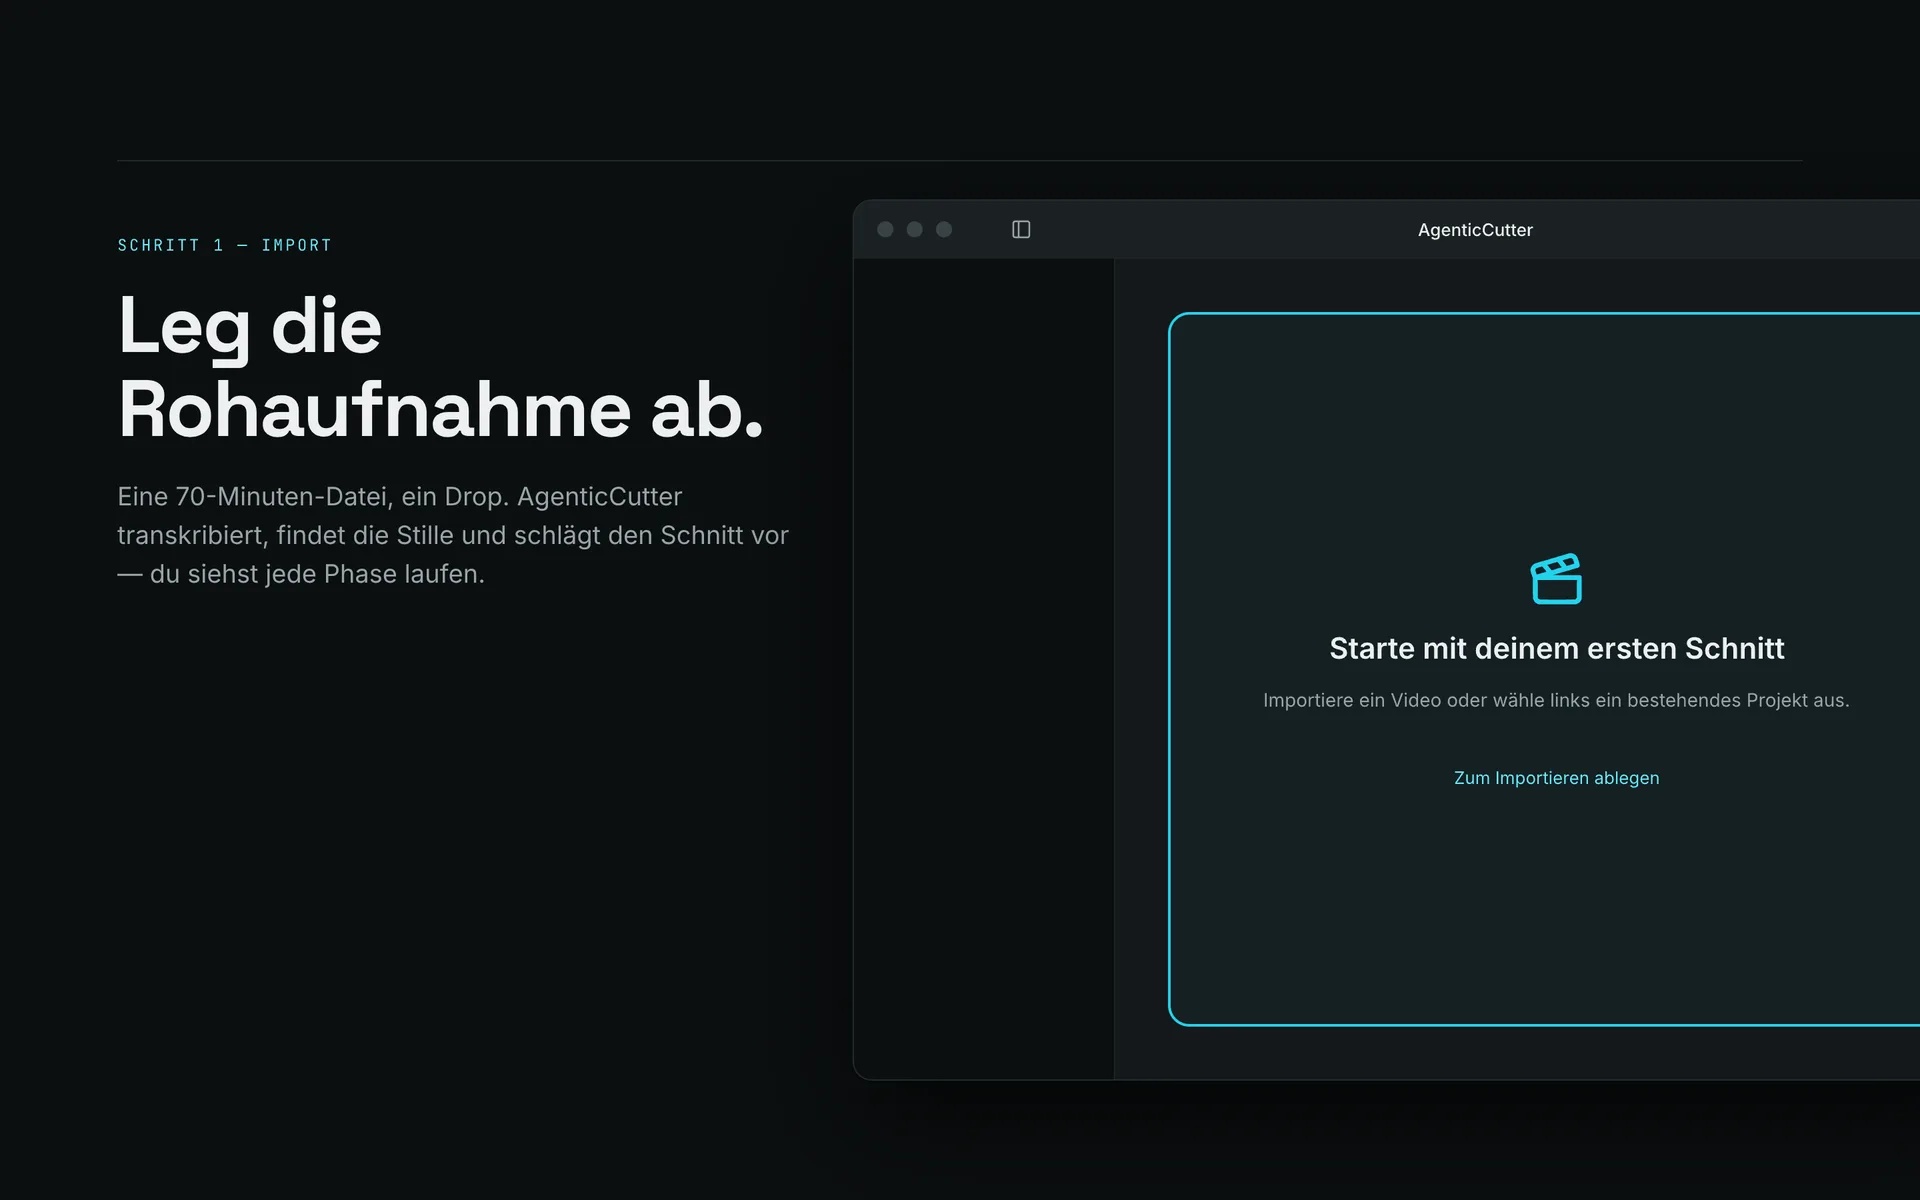Toggle the sidebar panel icon
The width and height of the screenshot is (1920, 1200).
[1021, 230]
